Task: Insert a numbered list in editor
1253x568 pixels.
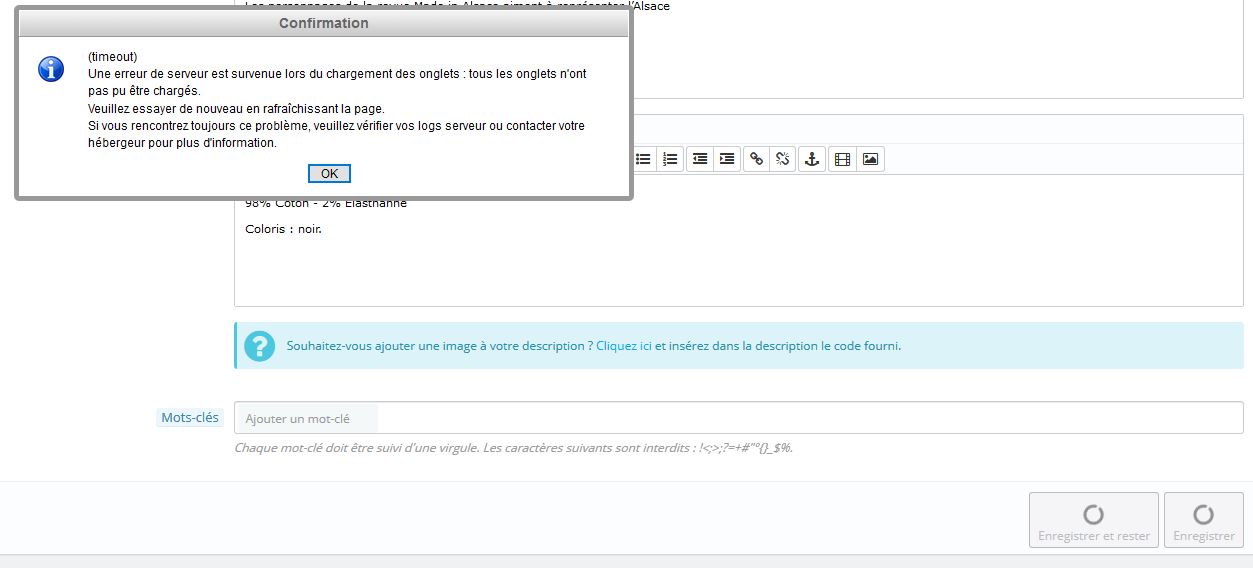Action: [670, 159]
